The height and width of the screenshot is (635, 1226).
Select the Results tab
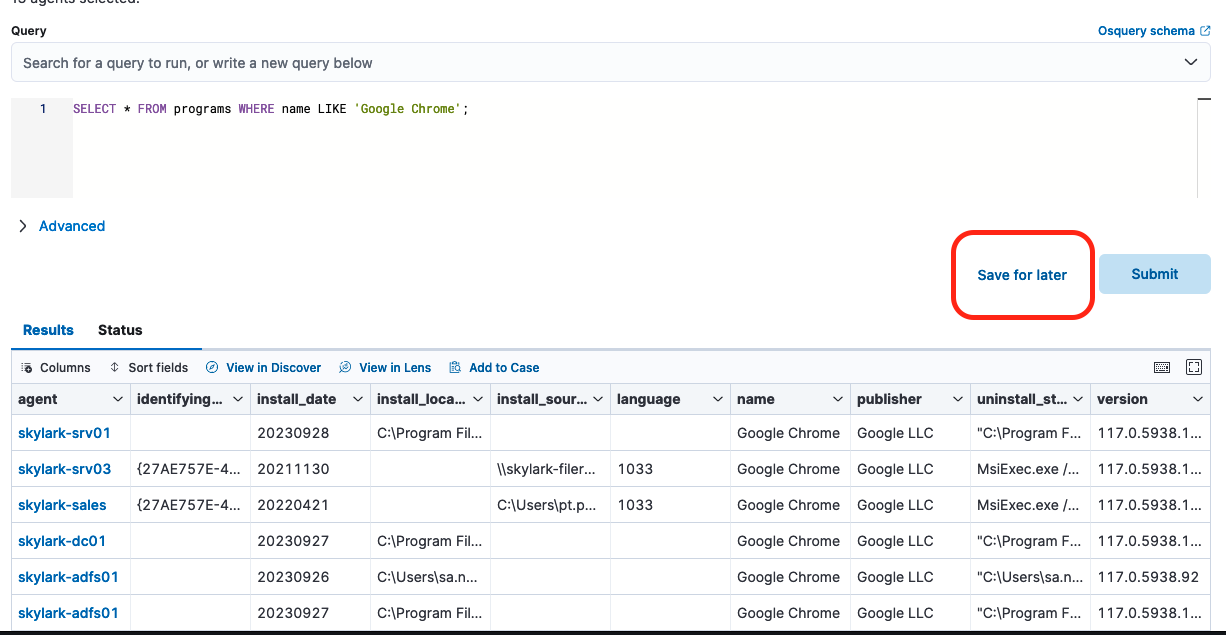tap(48, 330)
